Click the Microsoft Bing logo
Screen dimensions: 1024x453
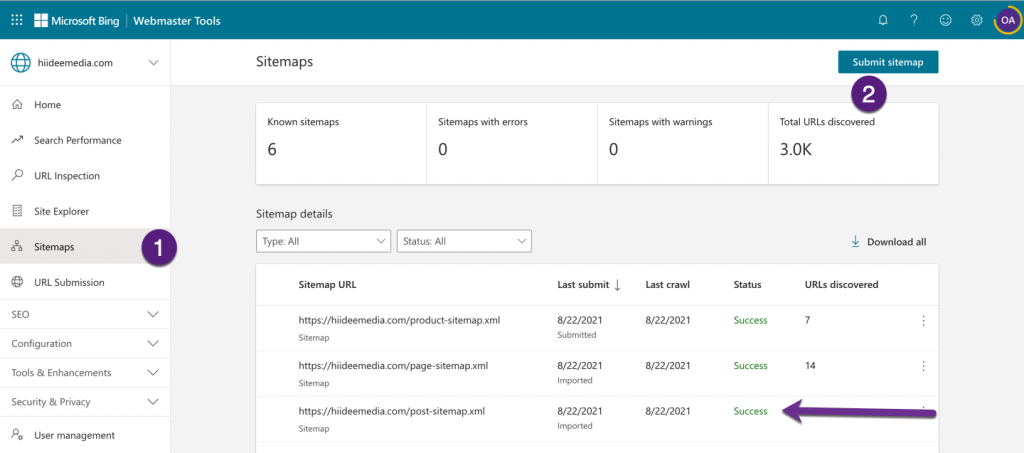77,20
